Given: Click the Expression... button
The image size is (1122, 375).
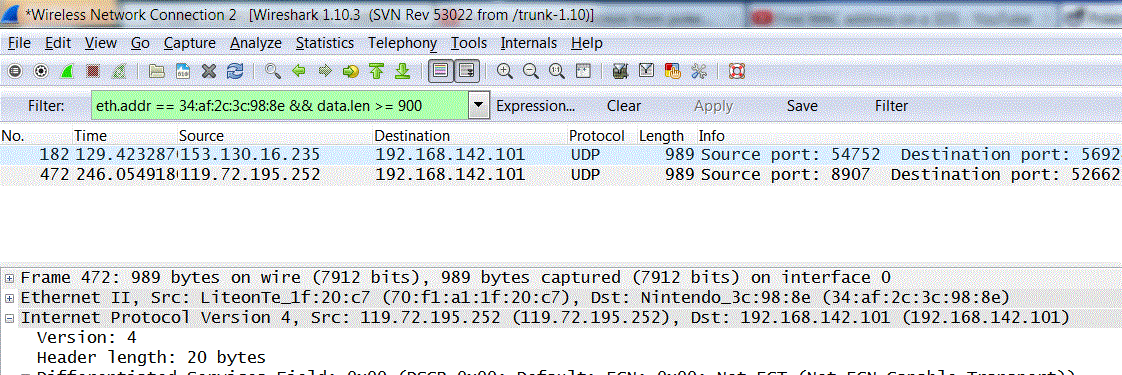Looking at the screenshot, I should coord(536,106).
